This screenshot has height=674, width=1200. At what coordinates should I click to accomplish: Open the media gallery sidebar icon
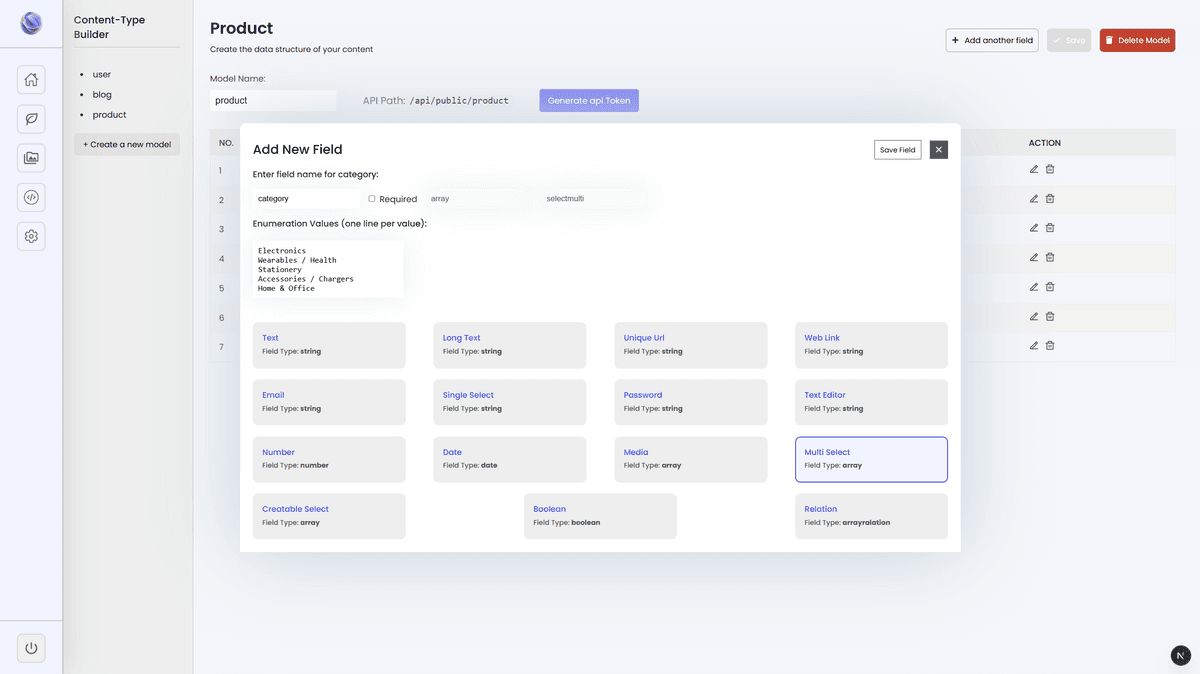pos(31,158)
